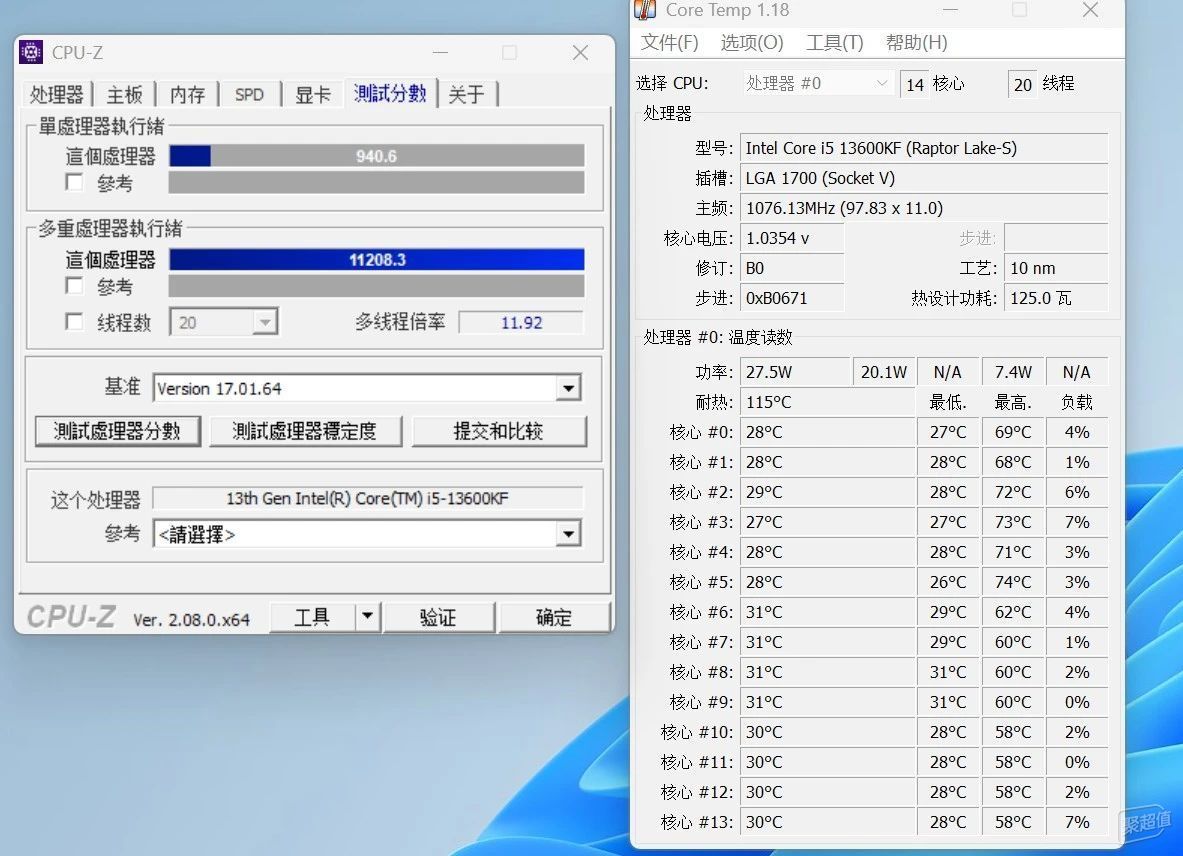Open the 基准 Version 17.01.64 dropdown
The image size is (1183, 856).
coord(568,388)
